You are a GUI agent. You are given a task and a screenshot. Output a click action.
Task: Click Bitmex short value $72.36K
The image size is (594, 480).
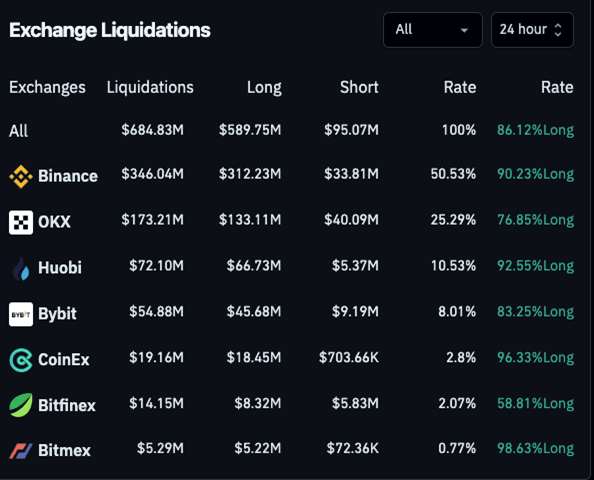(352, 448)
